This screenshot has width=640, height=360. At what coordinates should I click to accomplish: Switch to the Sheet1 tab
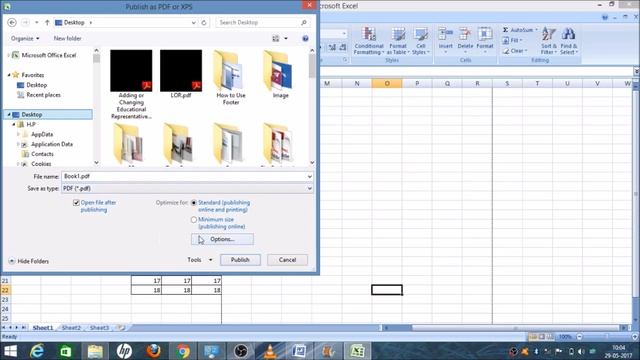[x=42, y=327]
